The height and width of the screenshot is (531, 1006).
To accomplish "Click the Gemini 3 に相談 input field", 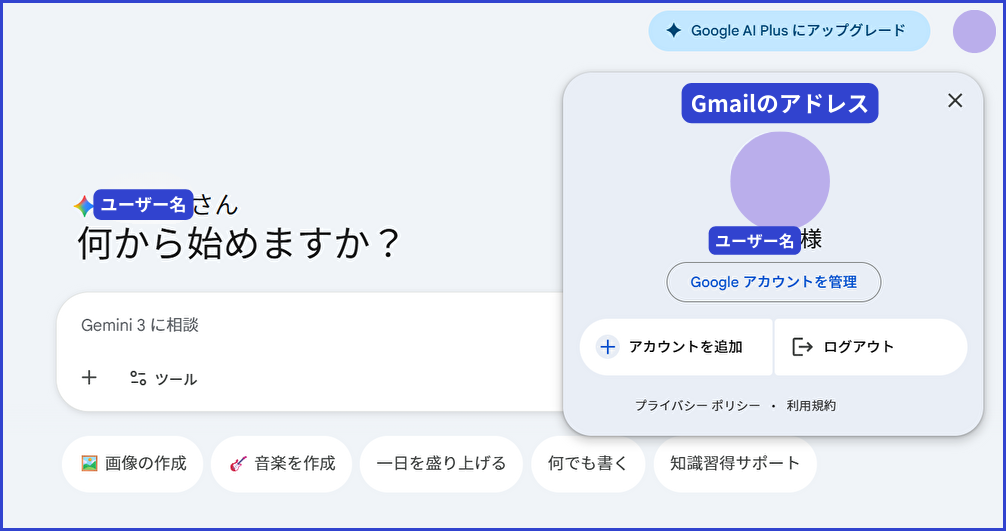I will (300, 325).
